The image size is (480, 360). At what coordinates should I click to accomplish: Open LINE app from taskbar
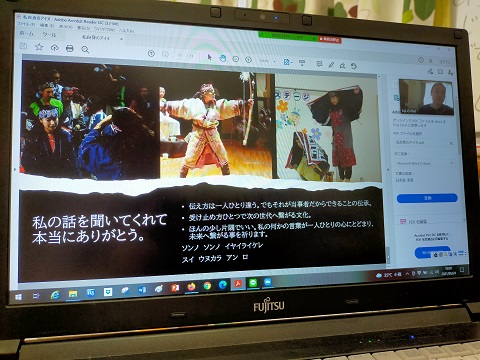[x=253, y=283]
